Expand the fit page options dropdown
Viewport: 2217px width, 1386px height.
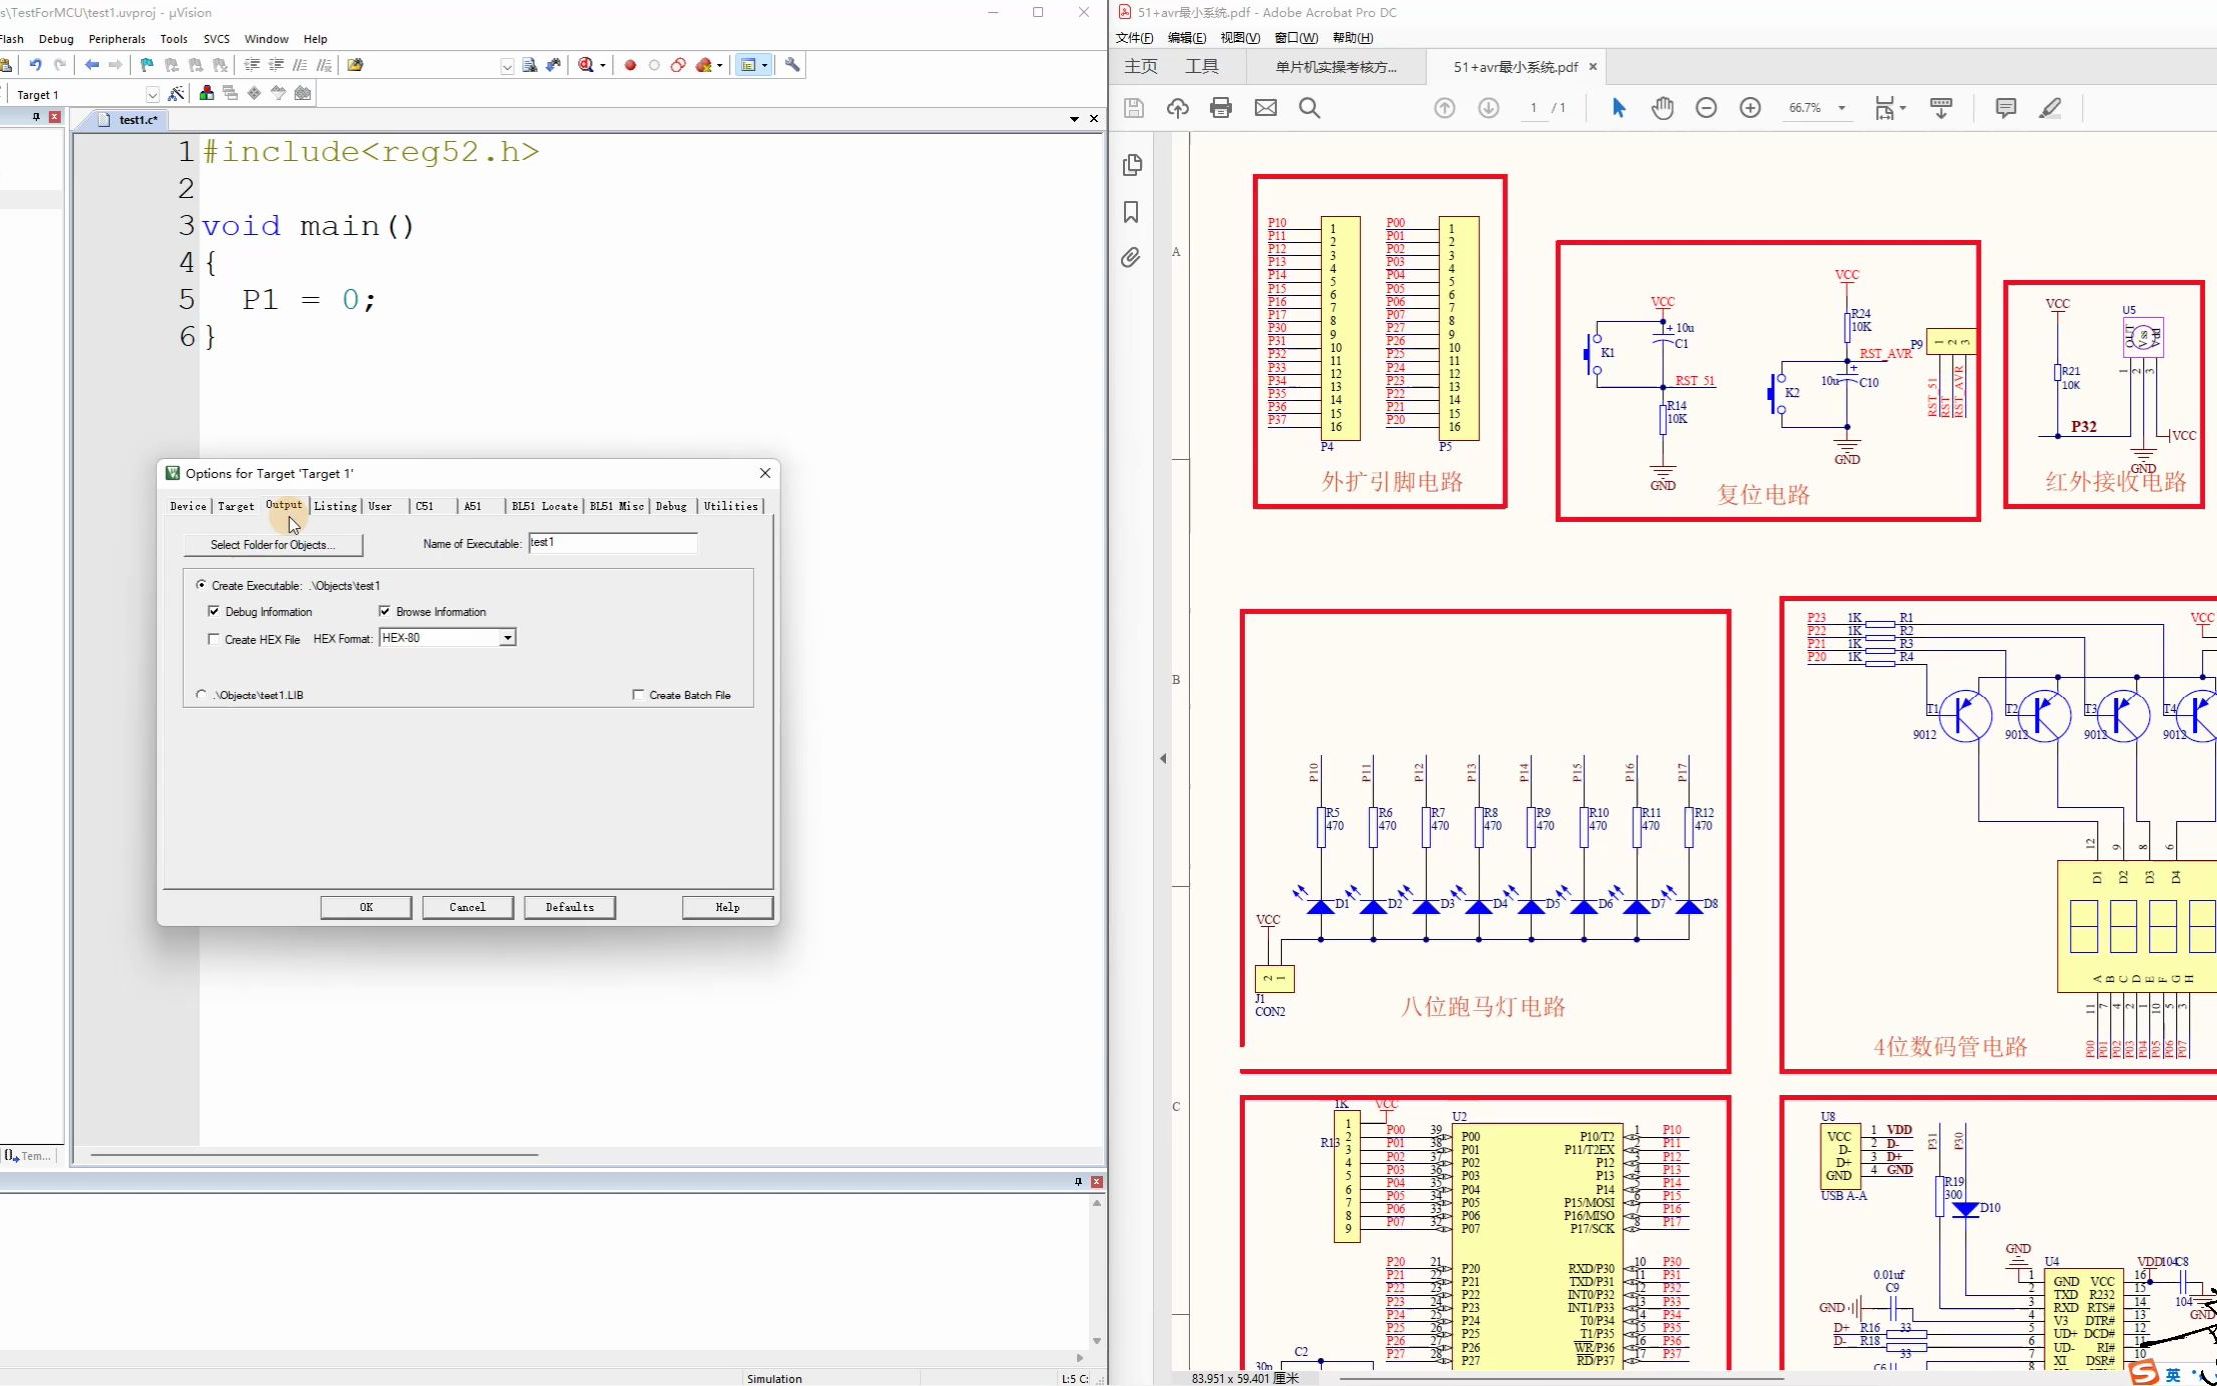click(x=1902, y=108)
